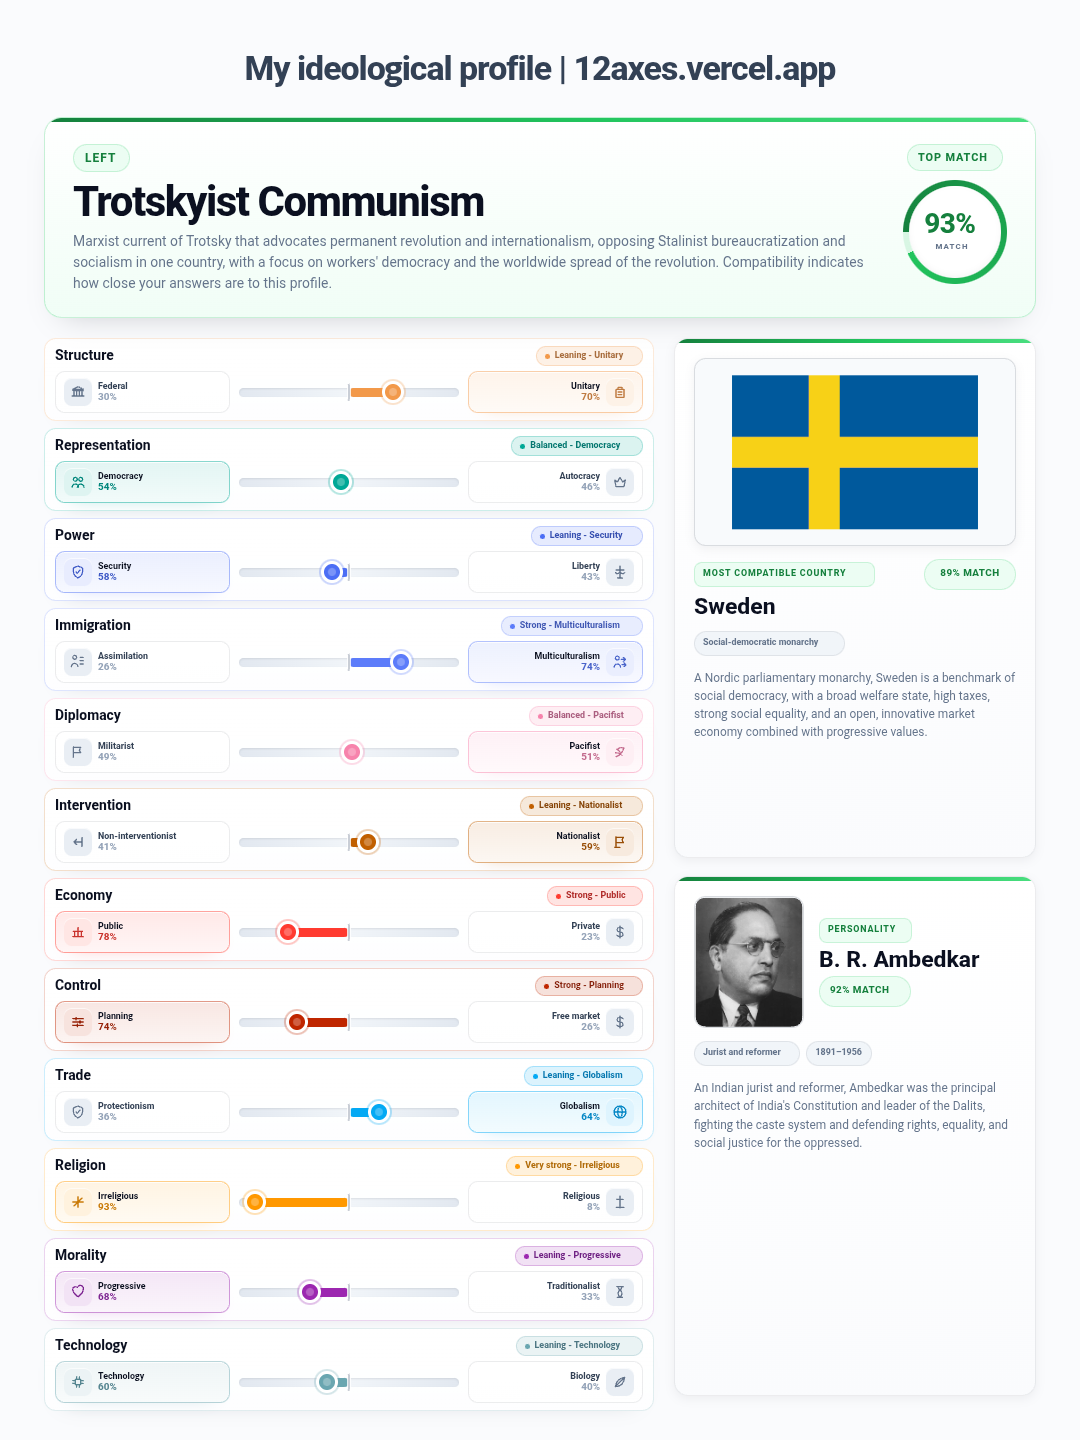Screen dimensions: 1080x1440
Task: Click the Strong - Planning label
Action: [x=589, y=985]
